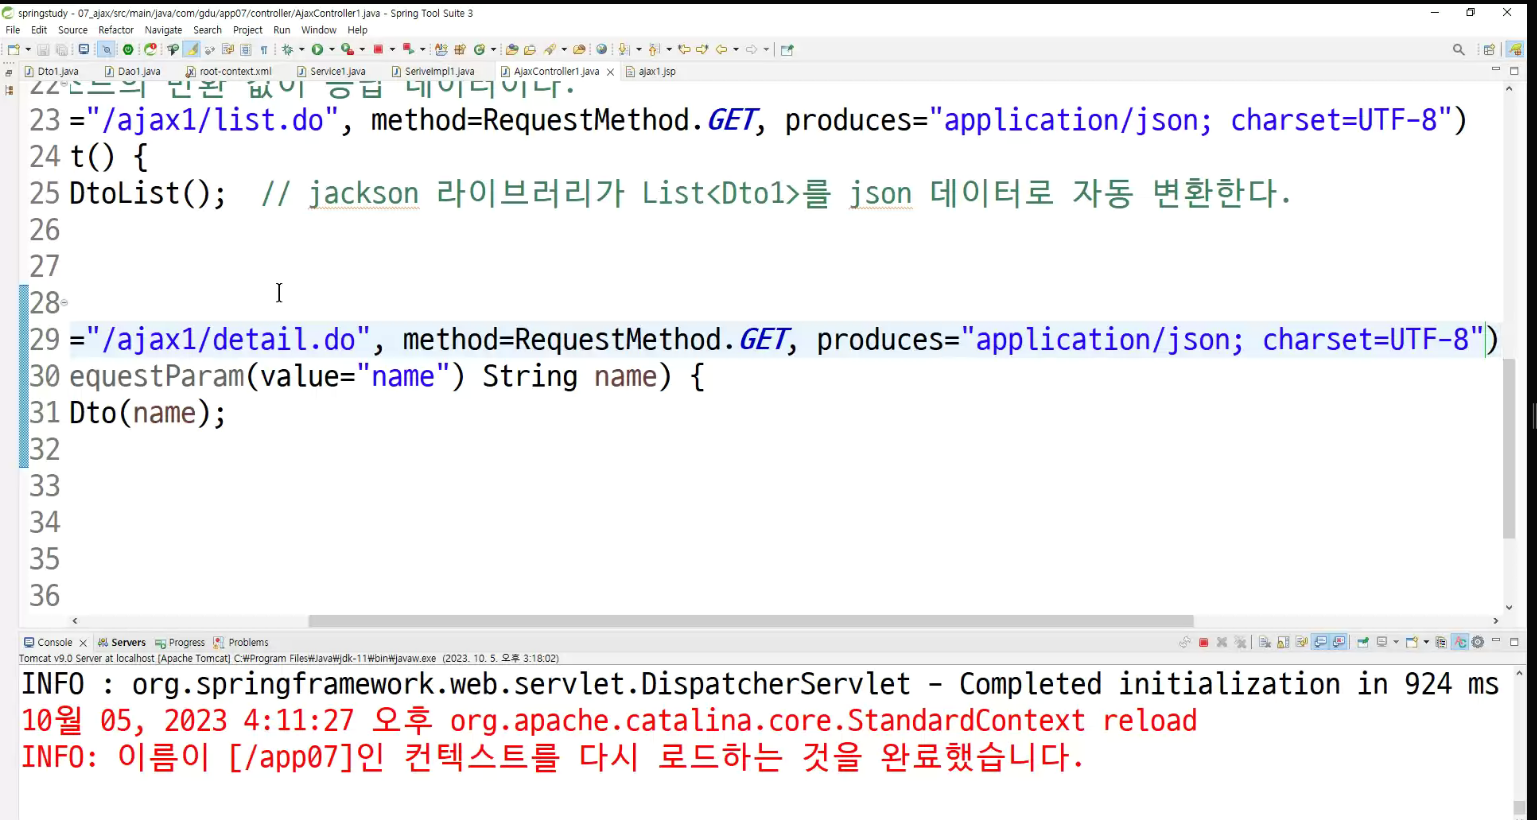1537x820 pixels.
Task: Click the Remove All Terminated Launches icon
Action: (1240, 642)
